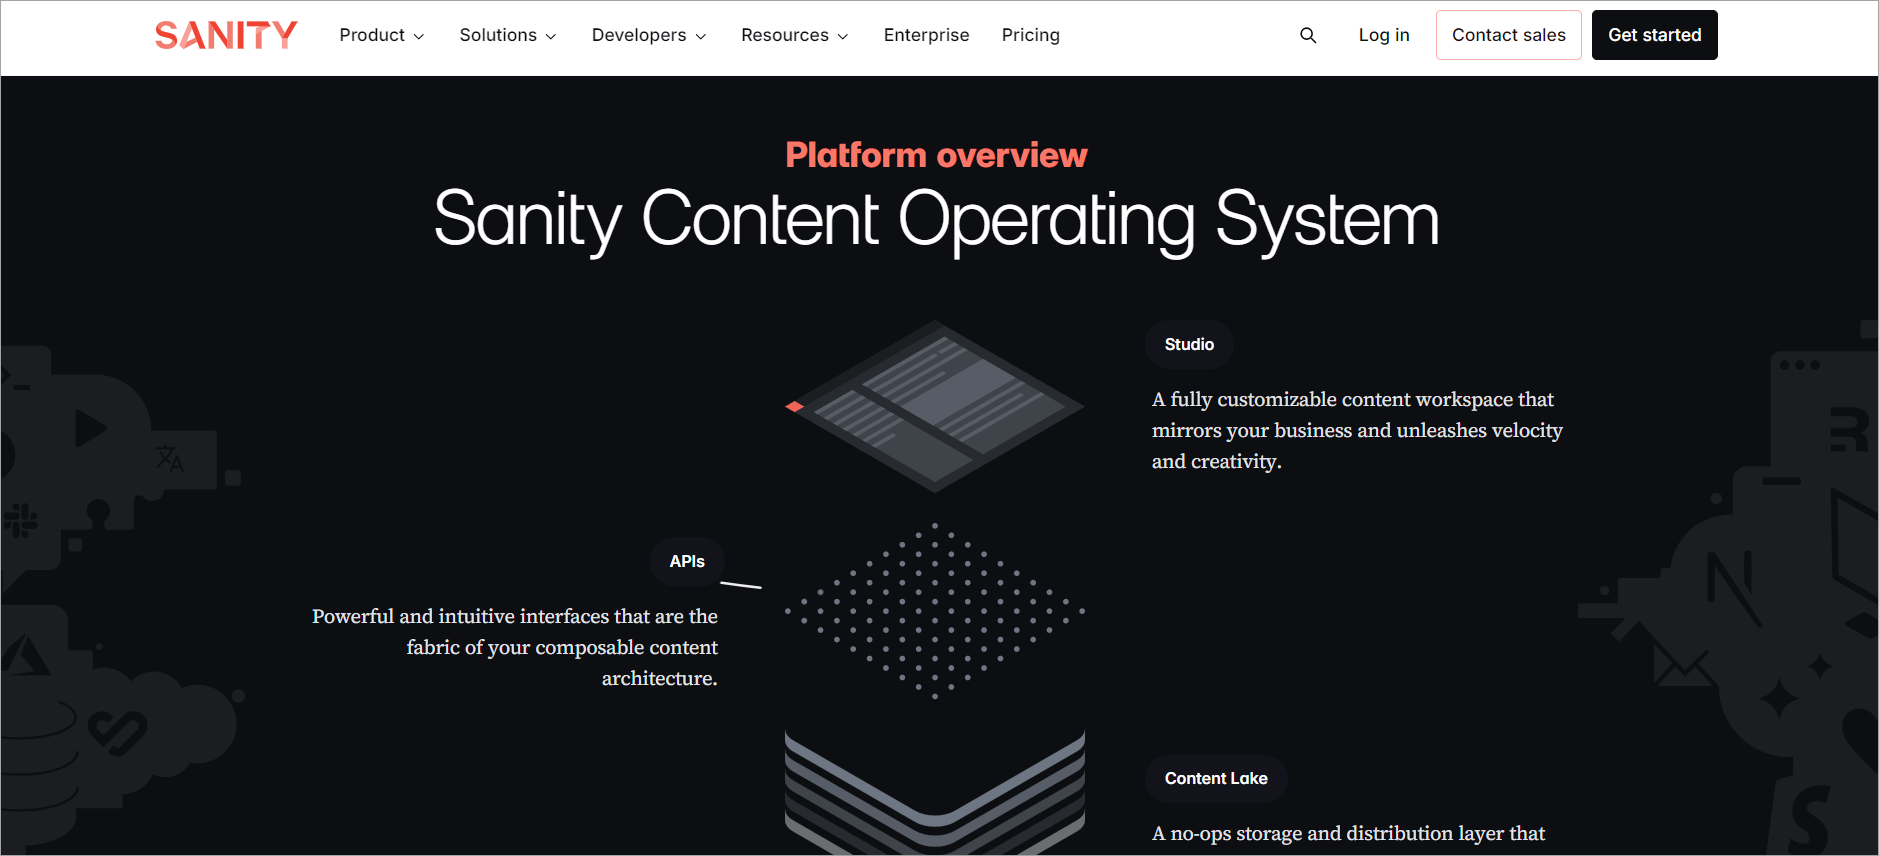Click the dotted APIs layer illustration
The image size is (1879, 856).
(x=934, y=610)
